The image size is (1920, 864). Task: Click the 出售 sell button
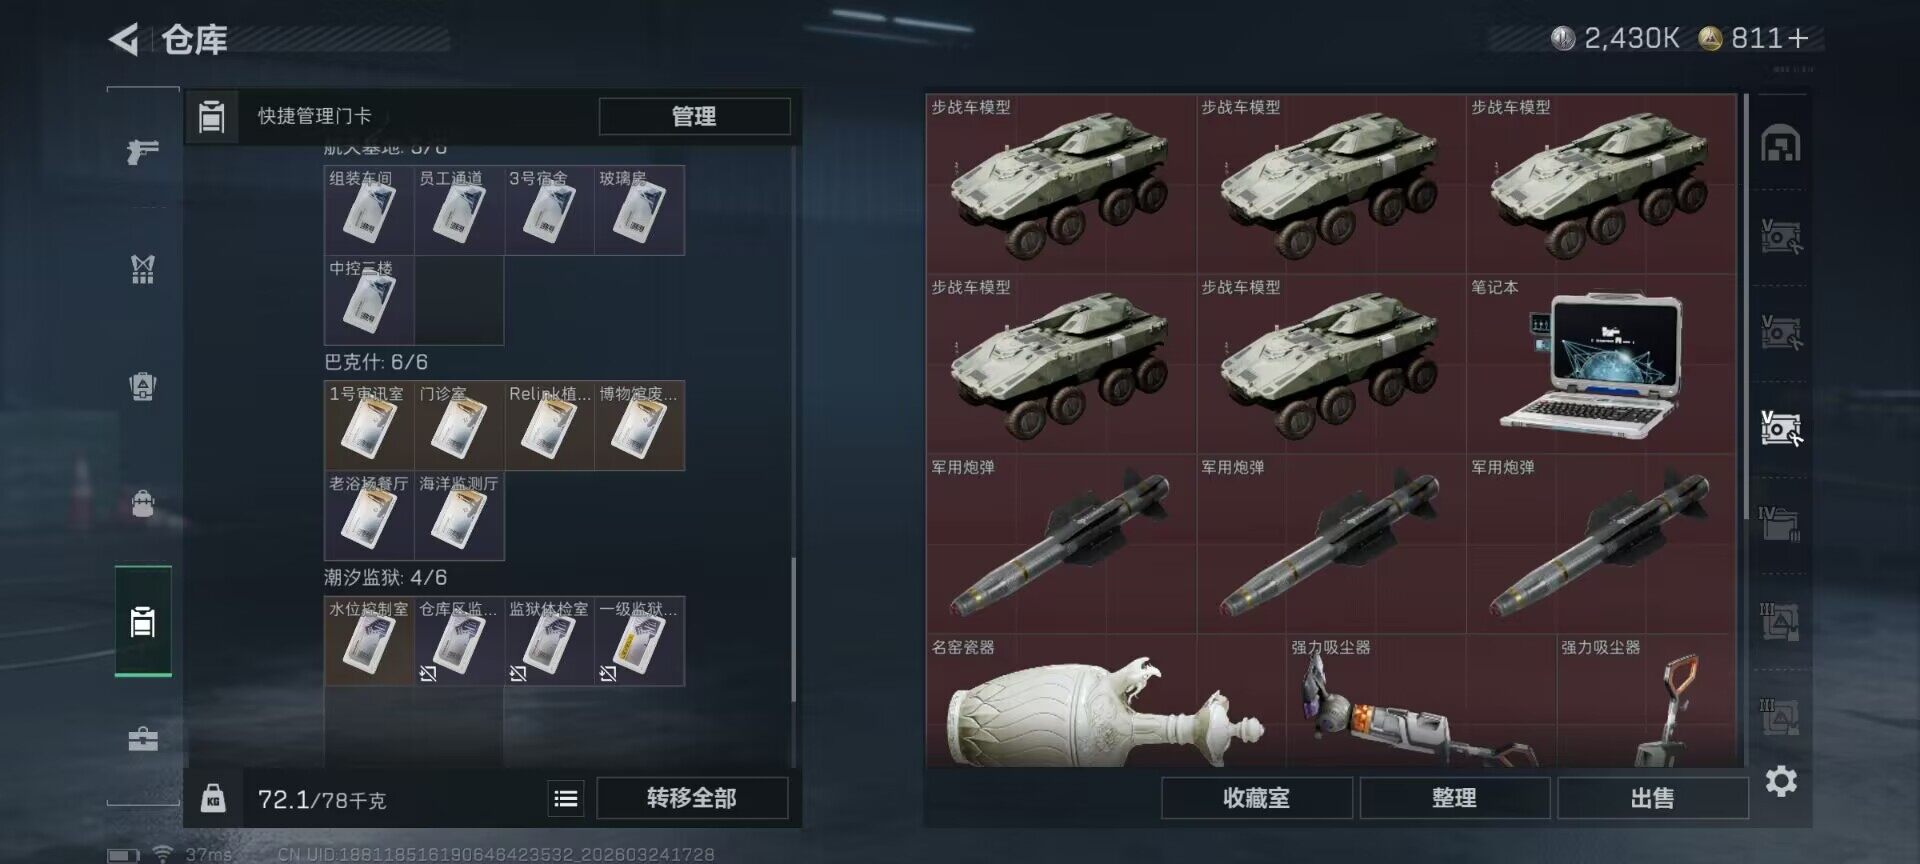point(1652,798)
